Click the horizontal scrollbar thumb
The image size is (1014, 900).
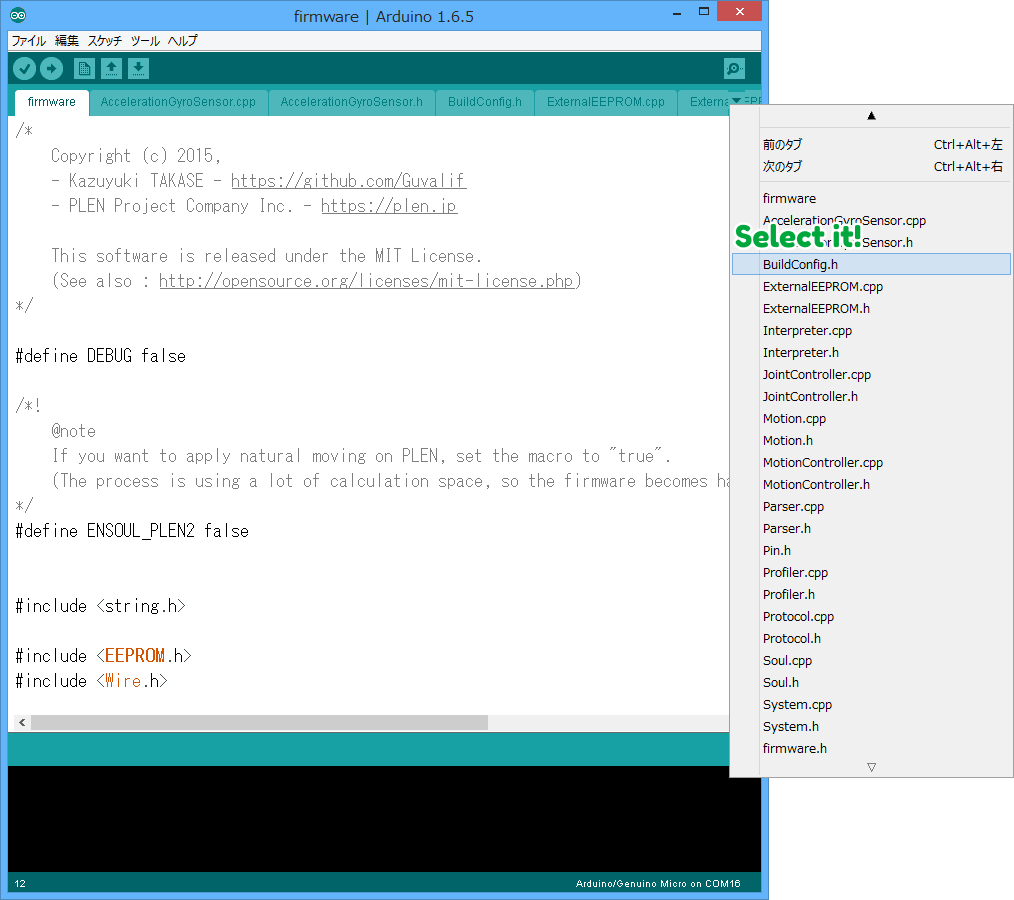point(259,722)
